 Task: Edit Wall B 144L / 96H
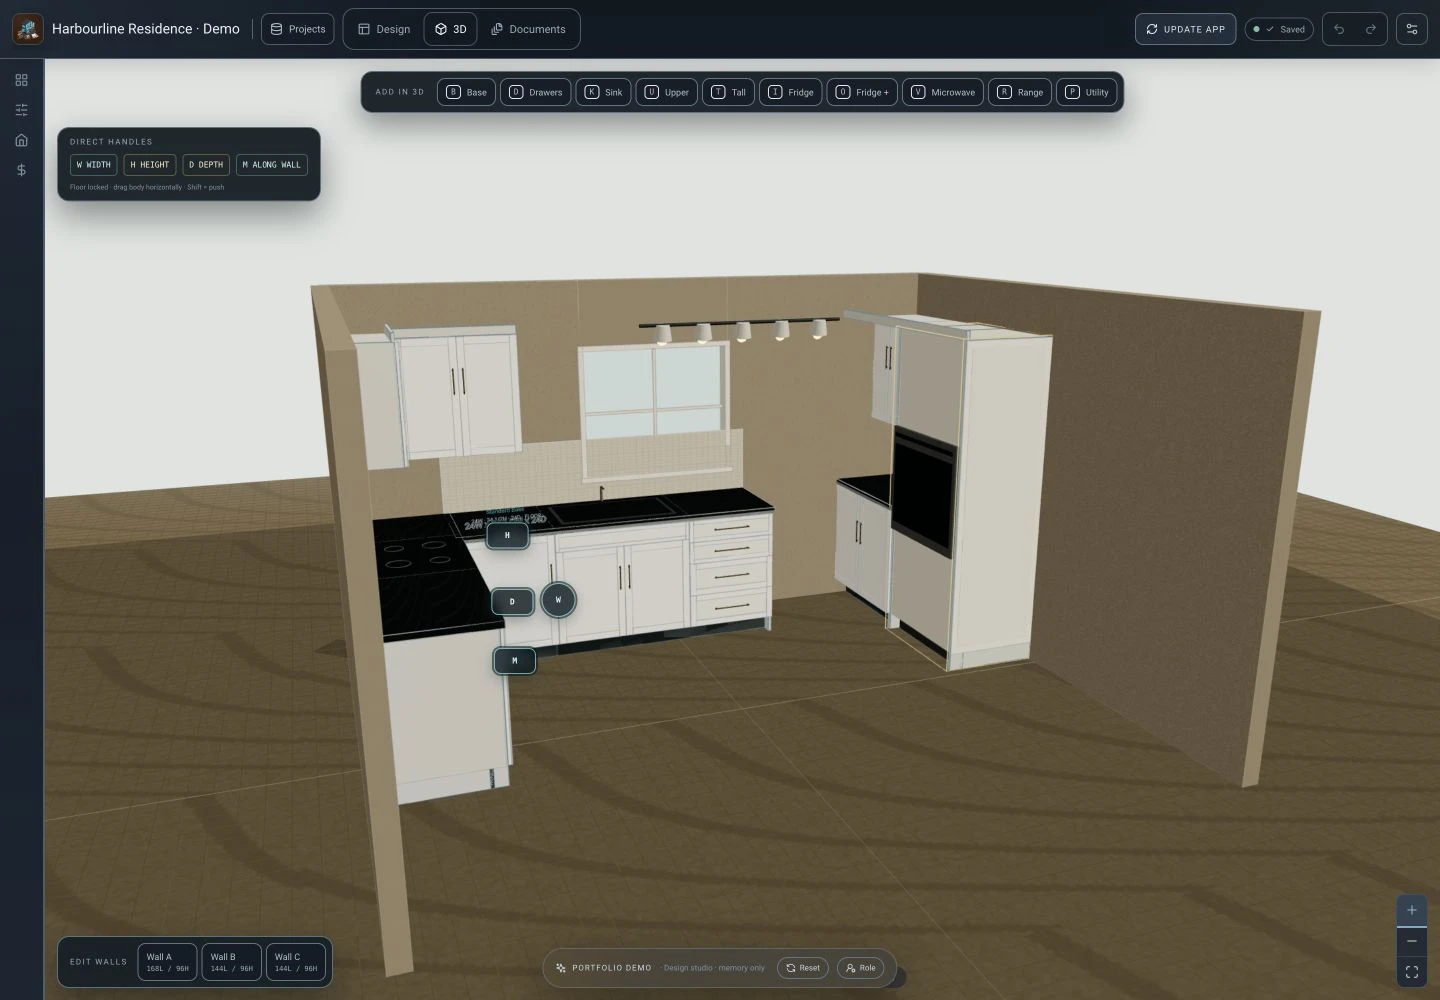point(231,962)
